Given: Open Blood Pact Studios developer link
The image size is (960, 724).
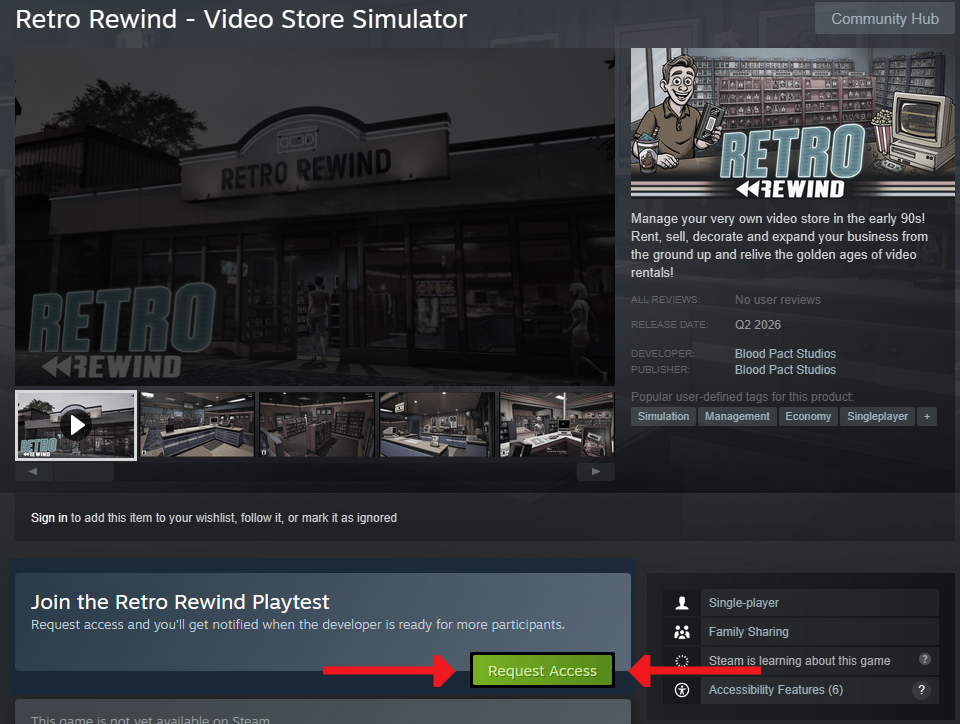Looking at the screenshot, I should click(785, 354).
